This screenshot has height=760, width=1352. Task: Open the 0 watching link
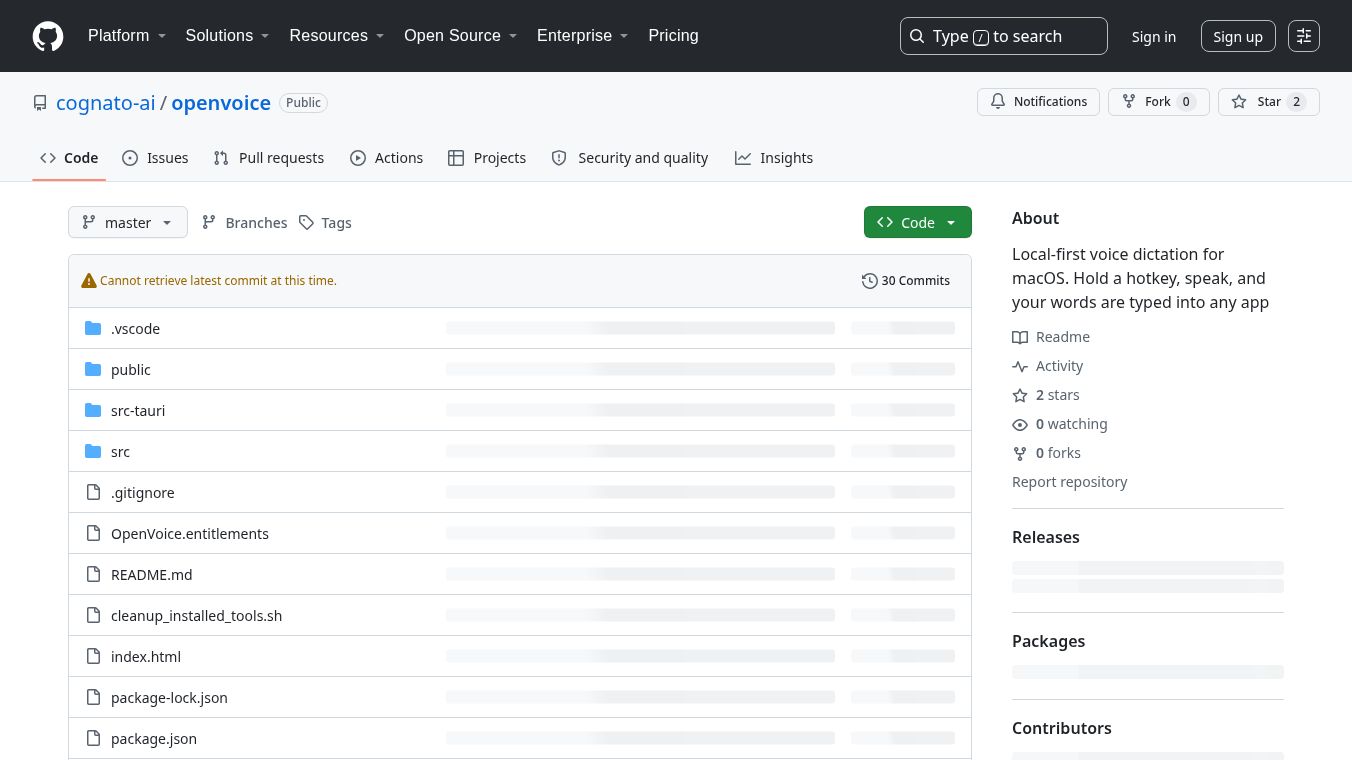(x=1060, y=424)
